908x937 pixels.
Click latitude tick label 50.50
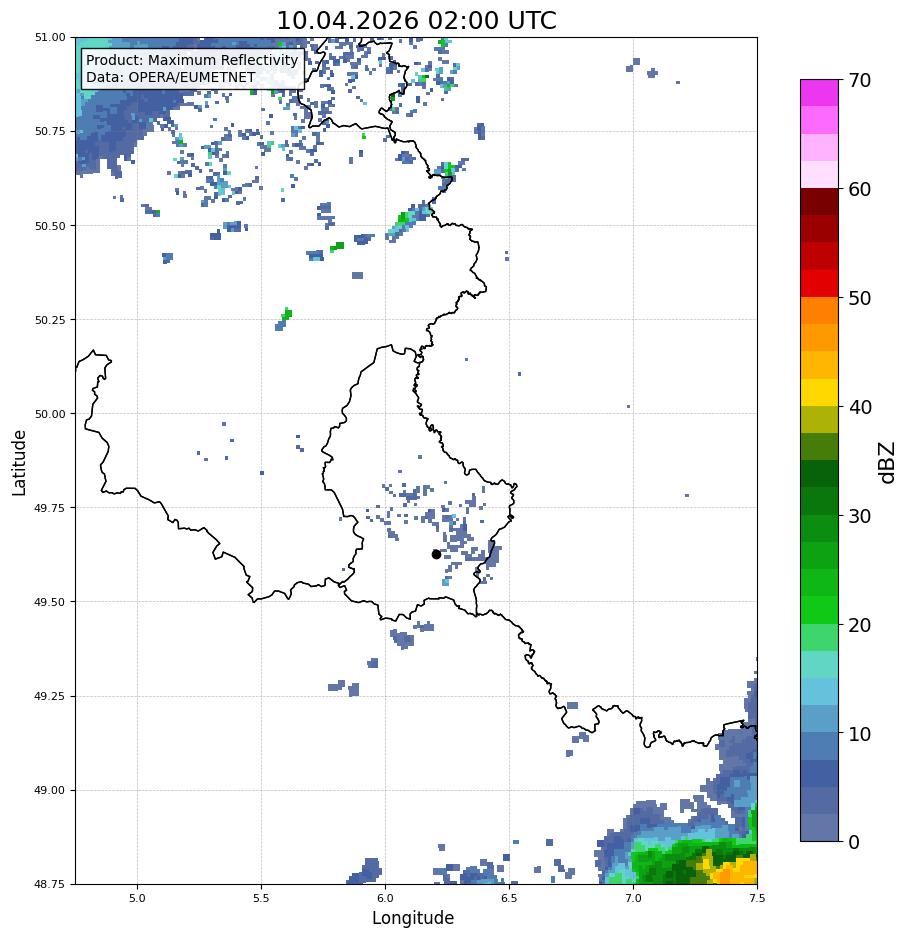click(x=50, y=226)
